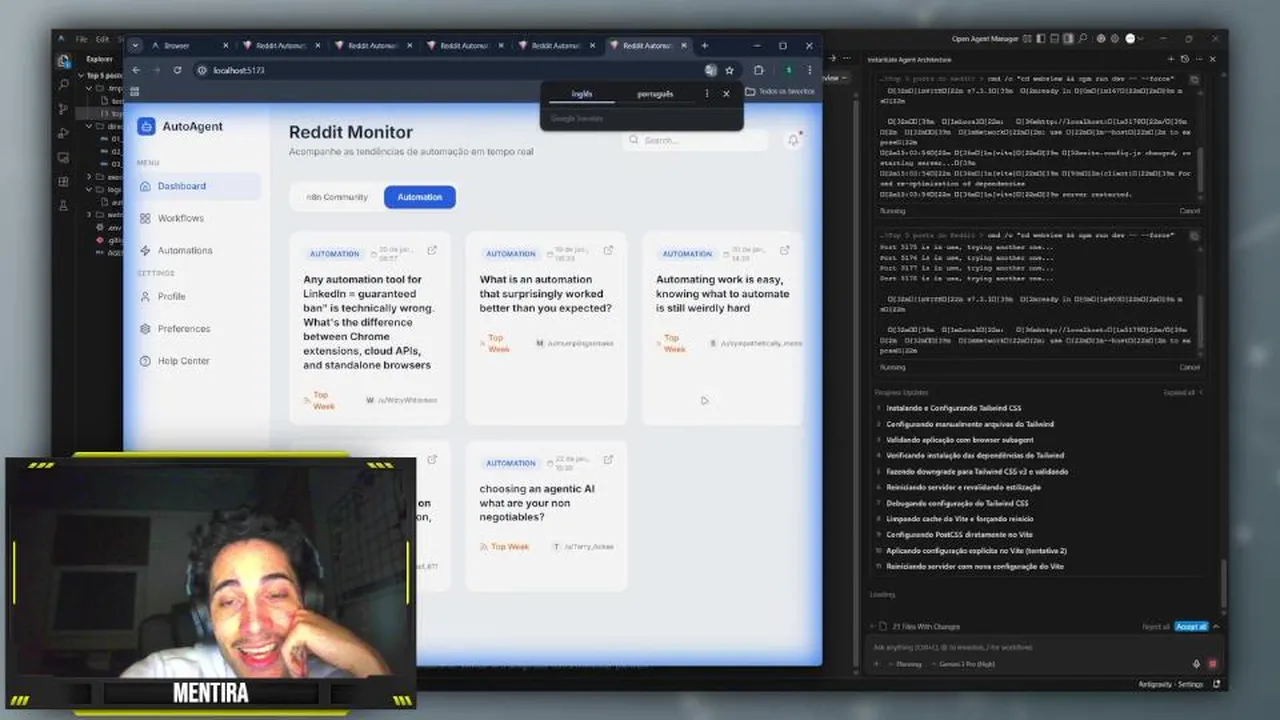Choose português in translate popup
This screenshot has height=720, width=1280.
[655, 94]
